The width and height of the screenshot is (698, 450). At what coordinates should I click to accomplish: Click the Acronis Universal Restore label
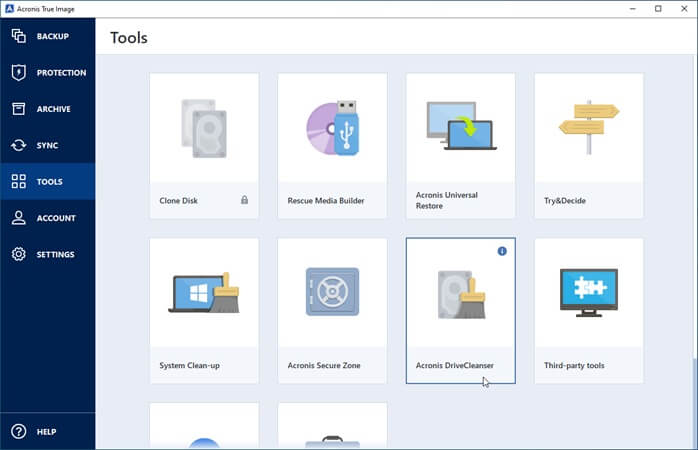click(x=446, y=200)
